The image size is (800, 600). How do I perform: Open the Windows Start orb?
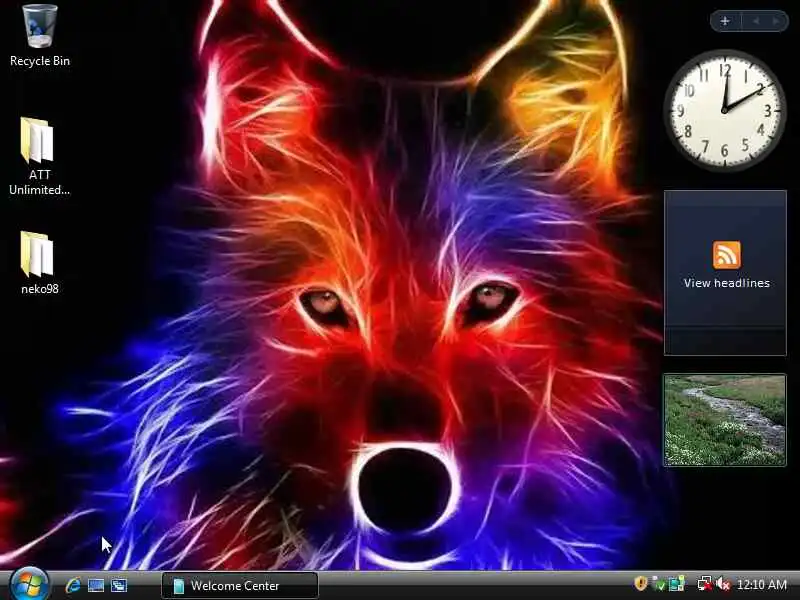[29, 585]
